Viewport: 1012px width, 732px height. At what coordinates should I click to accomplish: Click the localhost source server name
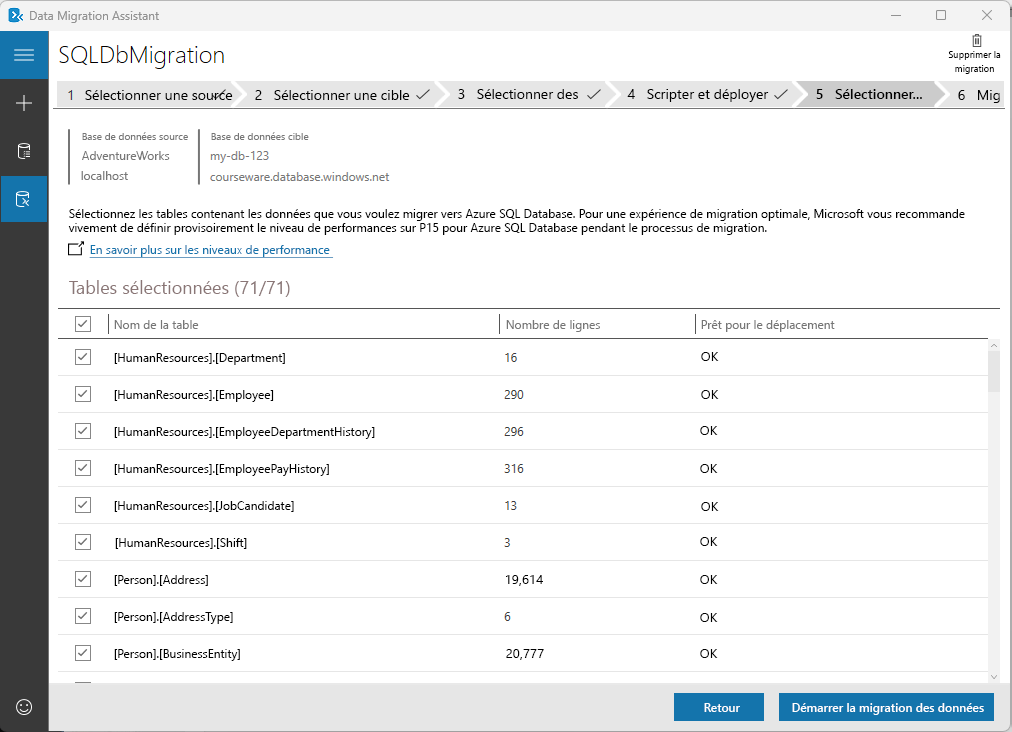click(104, 176)
